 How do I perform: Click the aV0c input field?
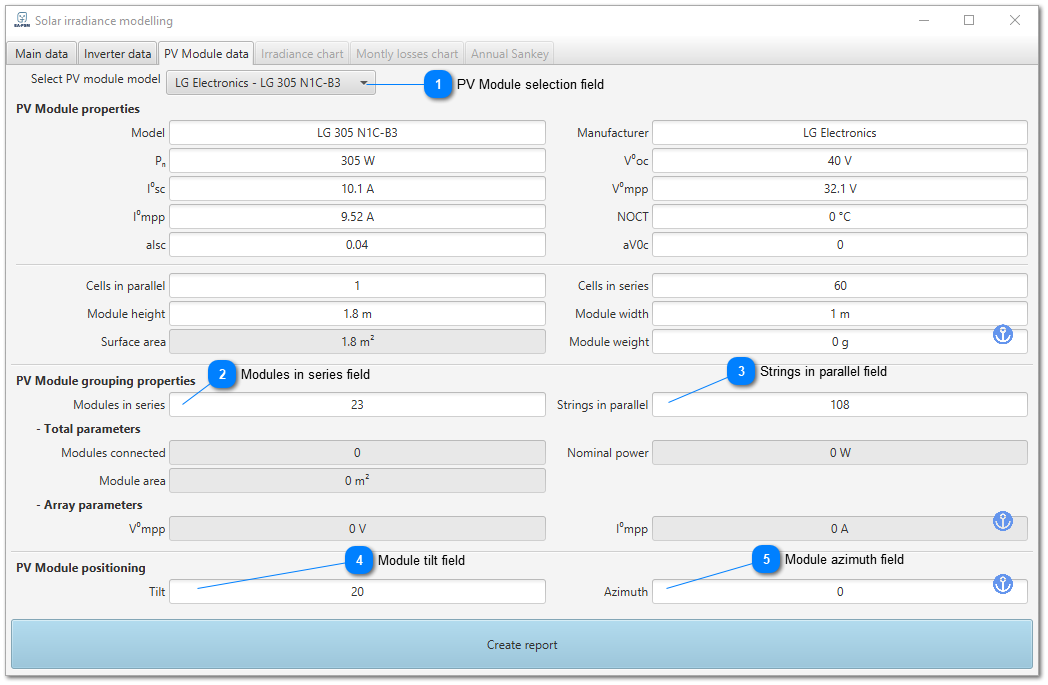[x=840, y=245]
